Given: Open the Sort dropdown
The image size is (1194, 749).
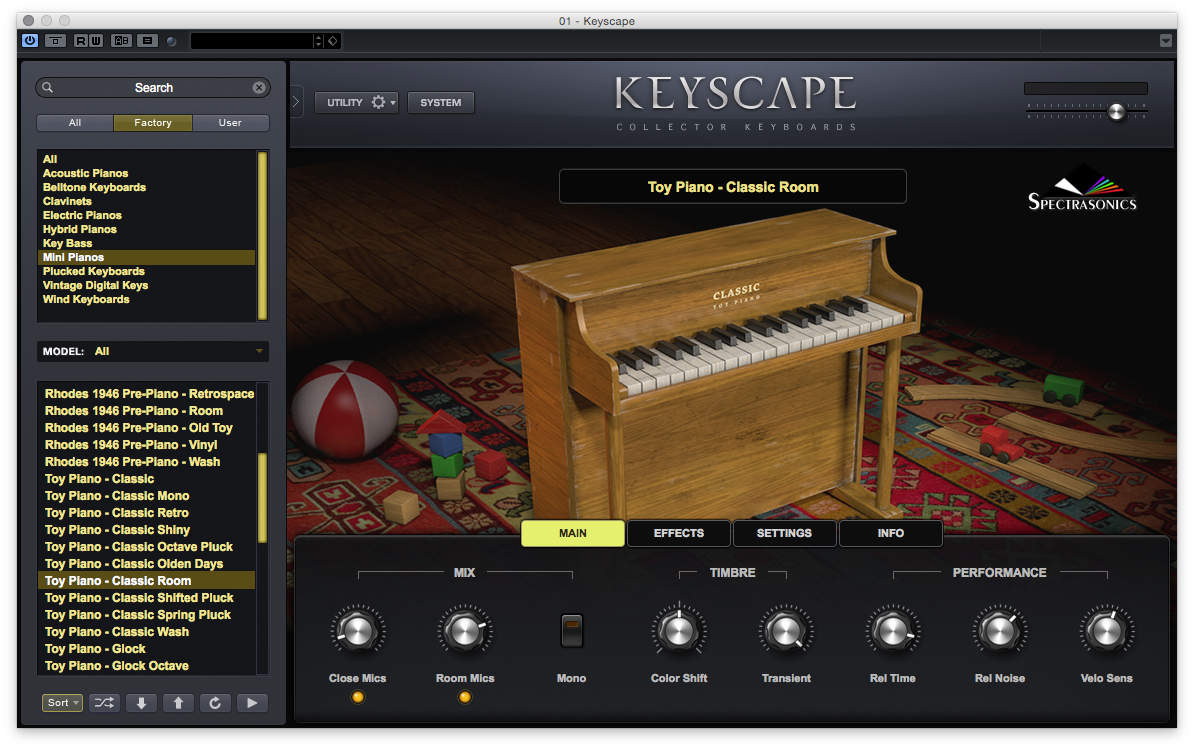Looking at the screenshot, I should [x=62, y=703].
